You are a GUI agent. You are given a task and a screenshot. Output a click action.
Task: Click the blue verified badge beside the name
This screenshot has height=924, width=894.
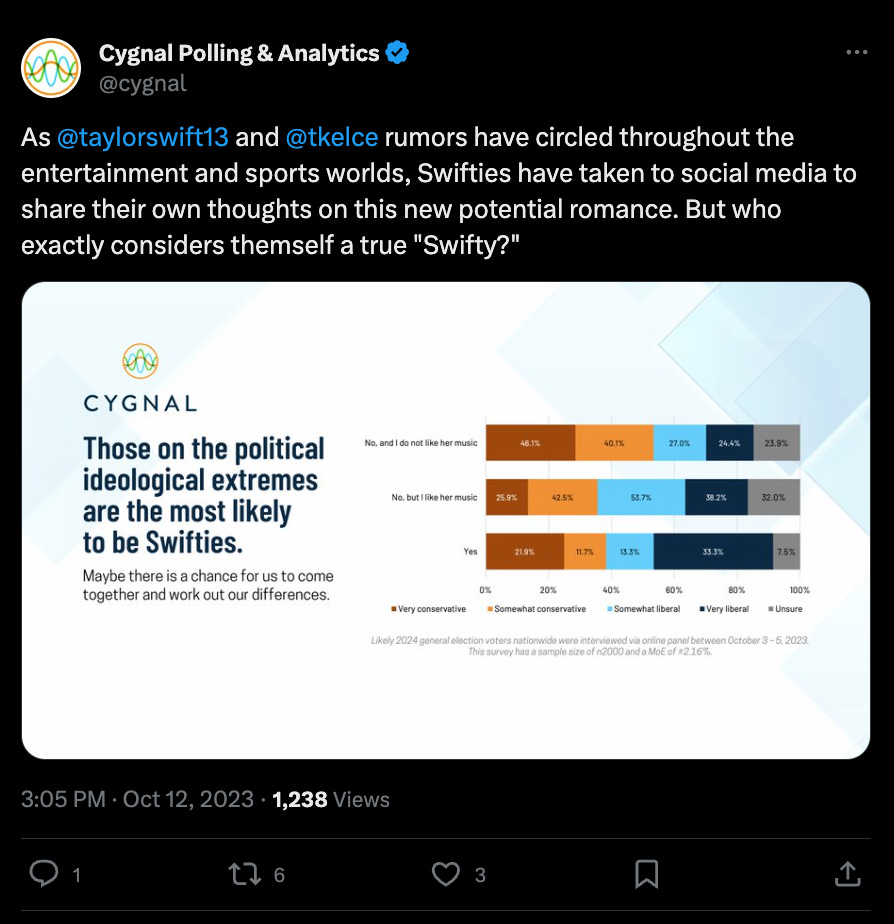click(396, 52)
